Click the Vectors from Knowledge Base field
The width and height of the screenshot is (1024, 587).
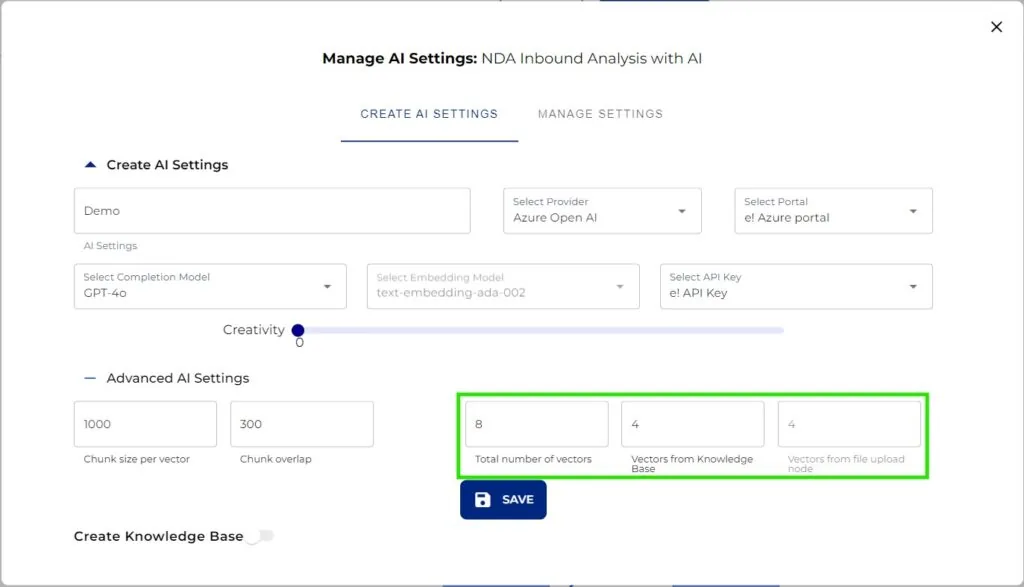click(692, 424)
